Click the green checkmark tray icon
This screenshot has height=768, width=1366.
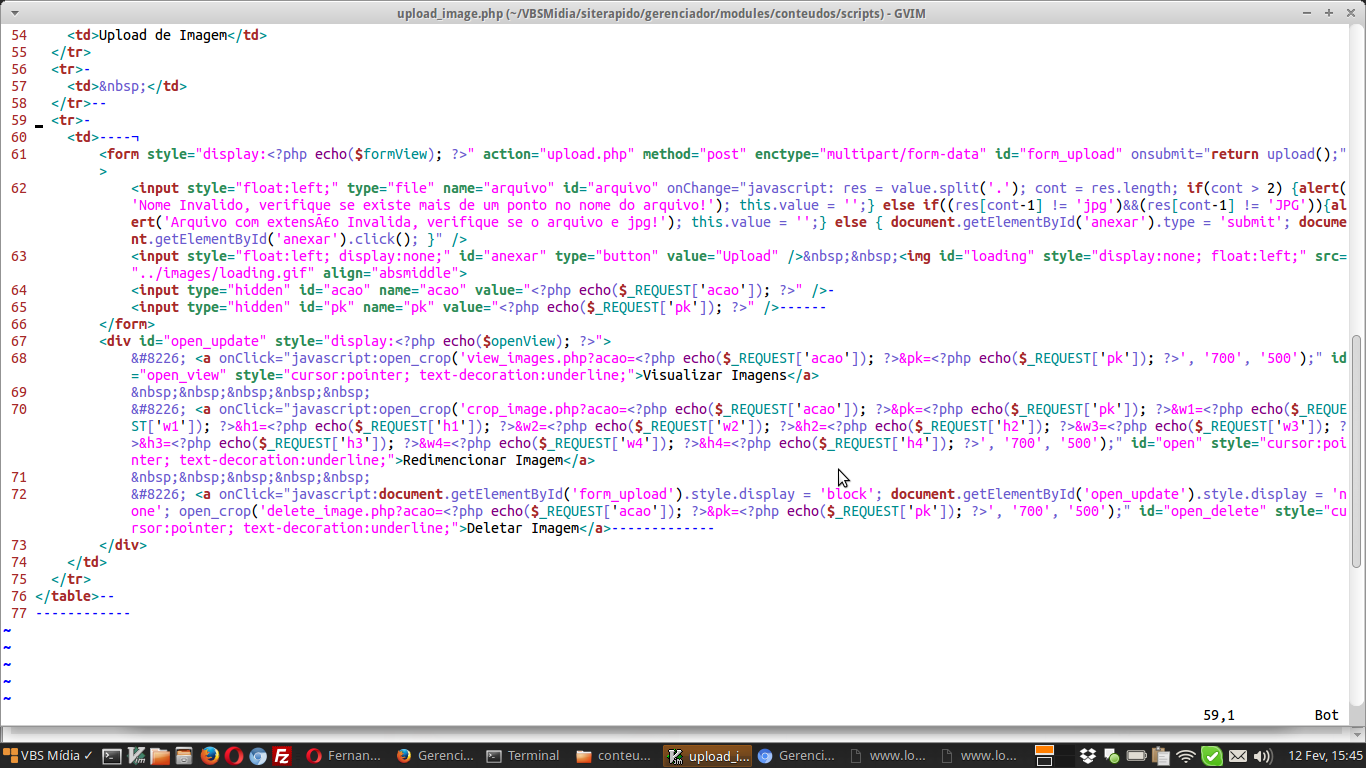(x=1211, y=756)
